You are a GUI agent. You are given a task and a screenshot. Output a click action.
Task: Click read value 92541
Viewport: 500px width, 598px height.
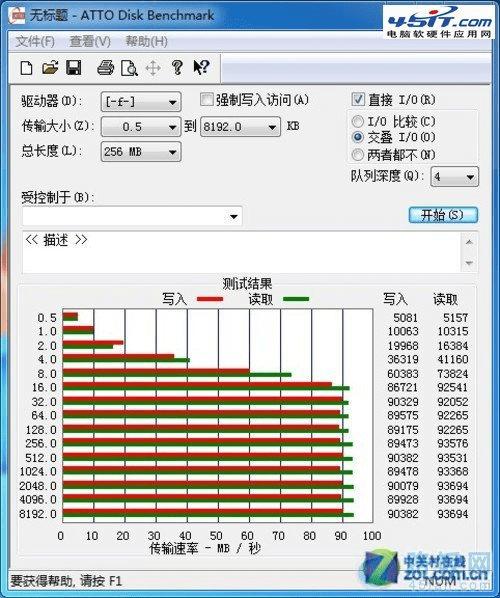452,387
